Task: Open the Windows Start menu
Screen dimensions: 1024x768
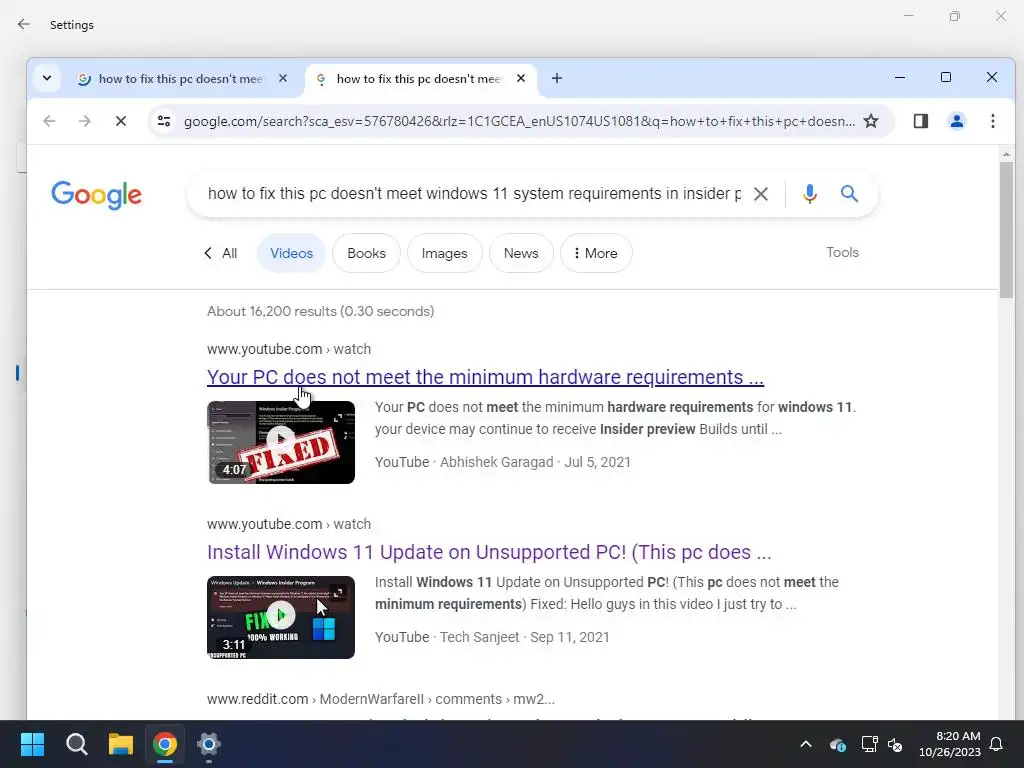Action: pos(32,744)
